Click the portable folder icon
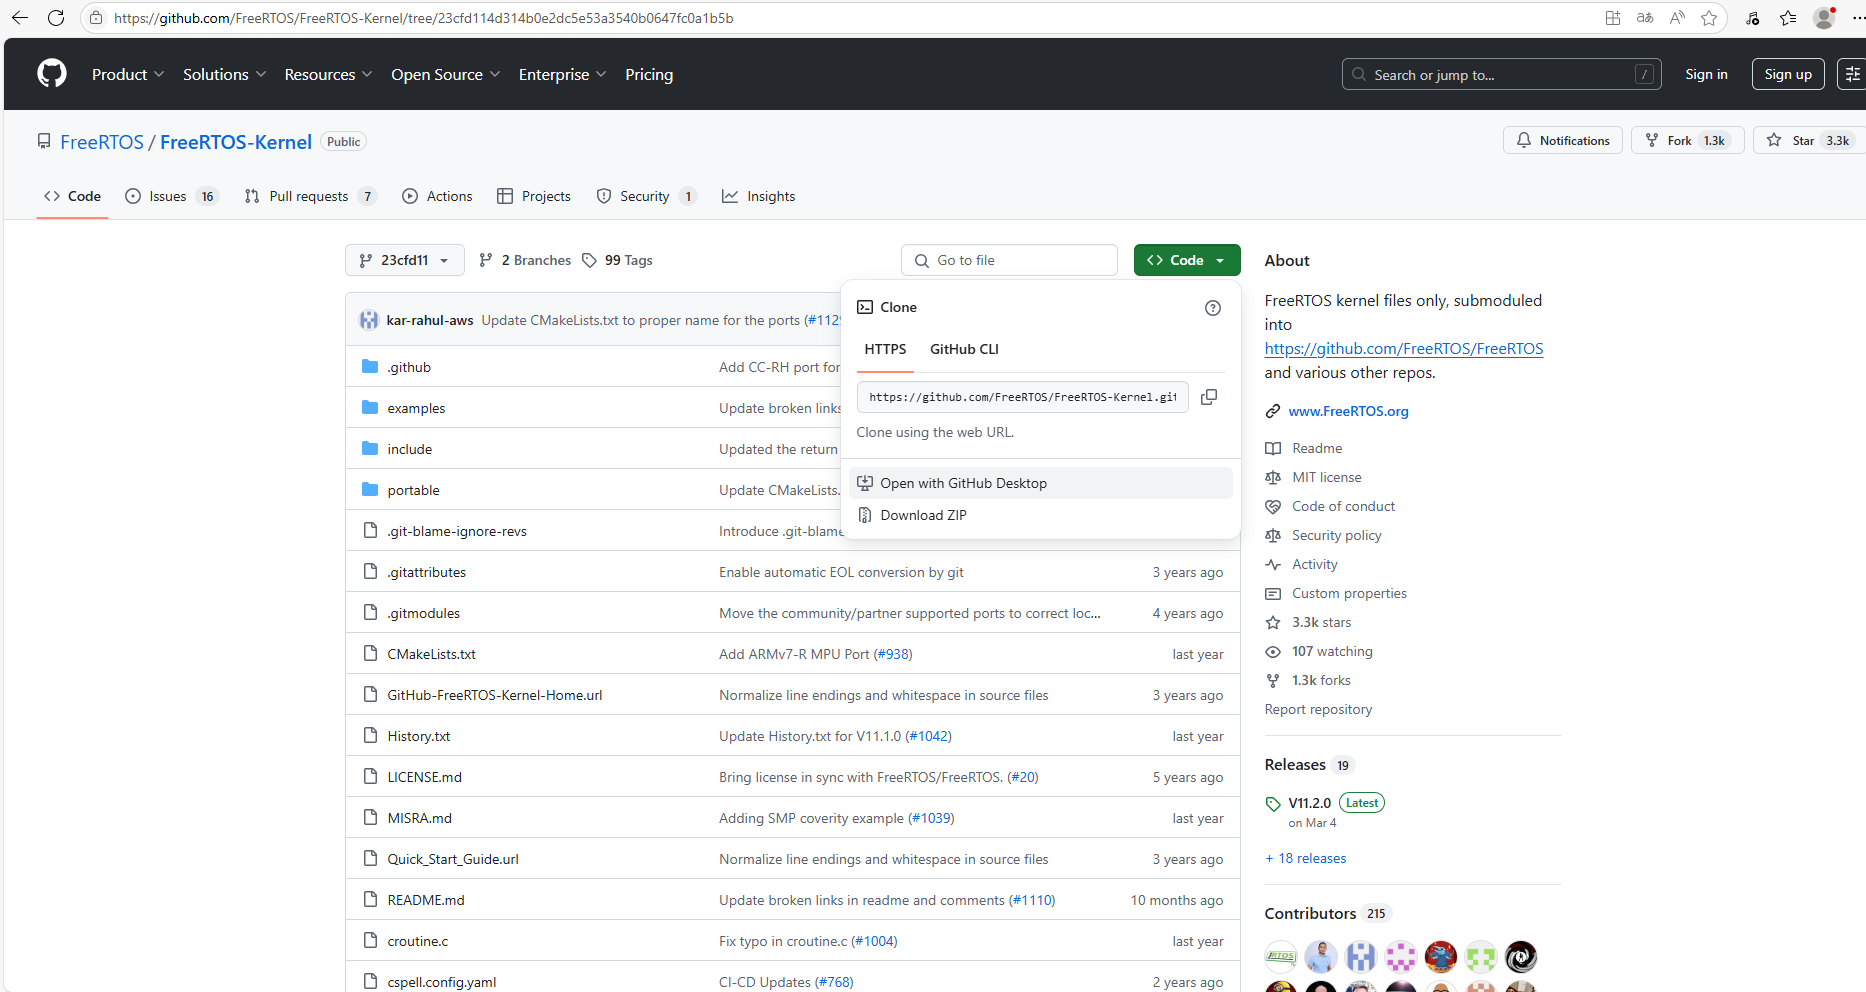Screen dimensions: 1866x992 click(370, 490)
